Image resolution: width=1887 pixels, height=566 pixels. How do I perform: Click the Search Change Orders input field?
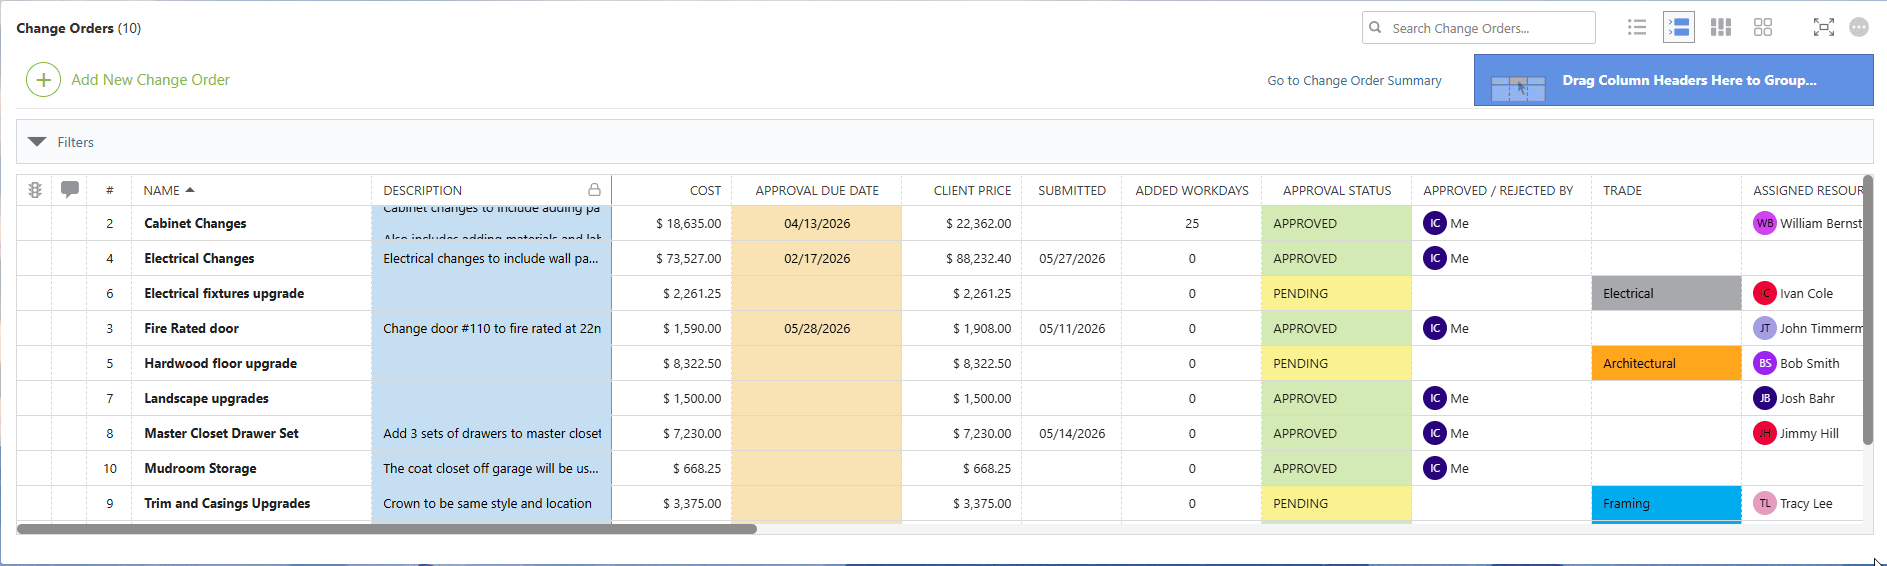click(x=1478, y=28)
